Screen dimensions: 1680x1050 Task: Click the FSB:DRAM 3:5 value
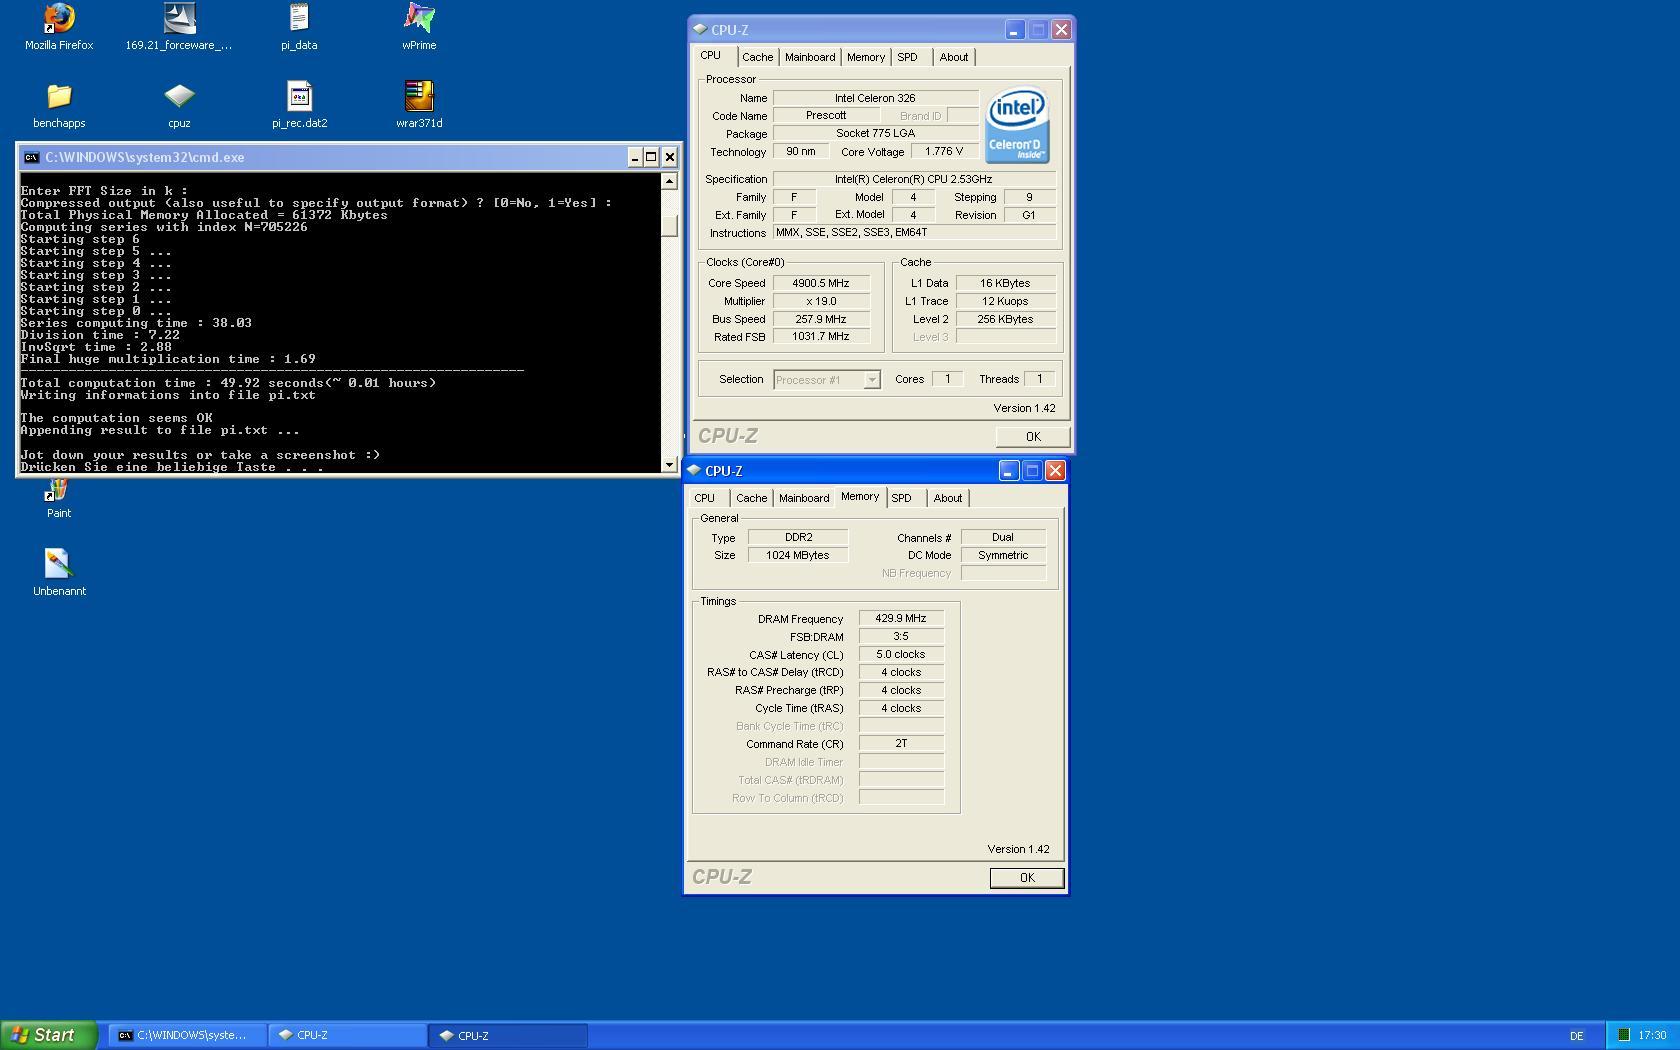901,637
